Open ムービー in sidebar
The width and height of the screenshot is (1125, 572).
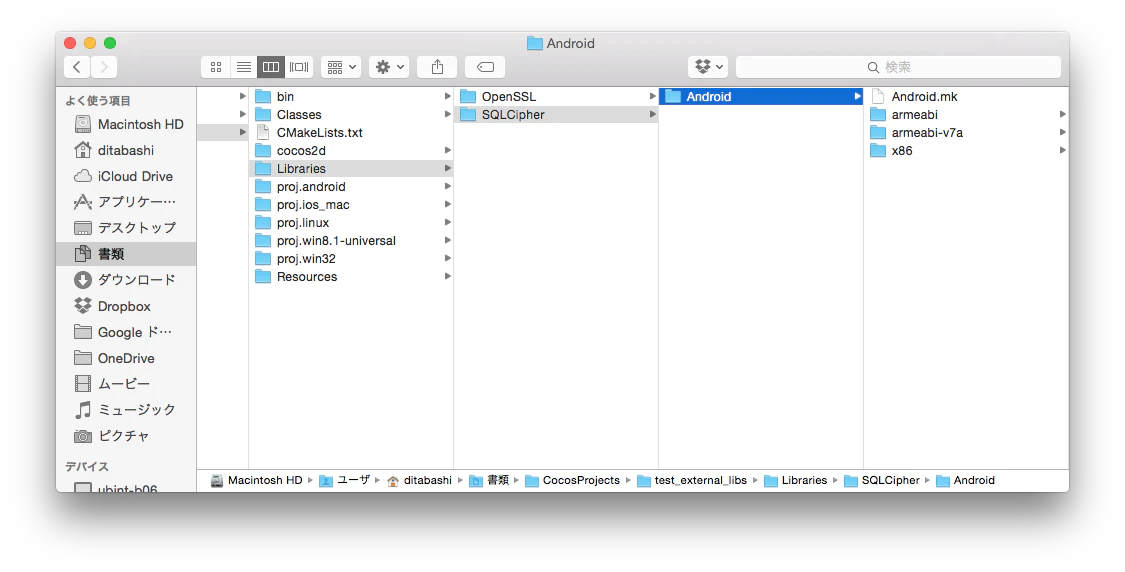click(x=126, y=384)
